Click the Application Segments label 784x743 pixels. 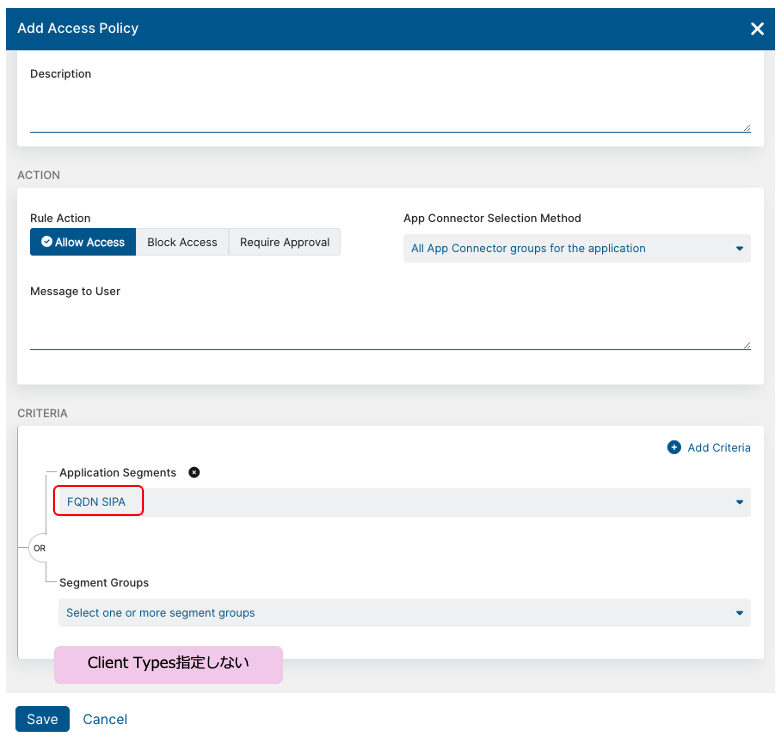pos(118,472)
